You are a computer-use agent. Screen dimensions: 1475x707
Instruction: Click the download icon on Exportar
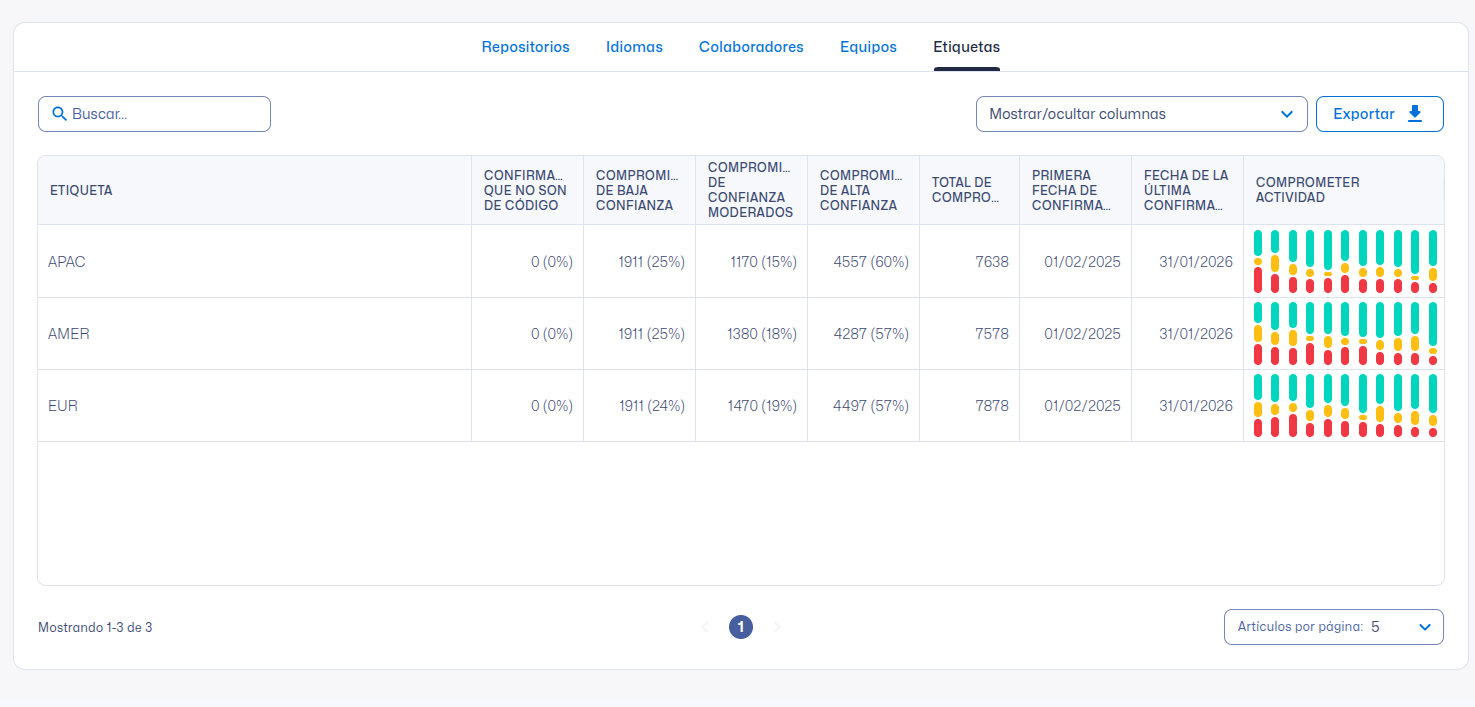[x=1415, y=114]
